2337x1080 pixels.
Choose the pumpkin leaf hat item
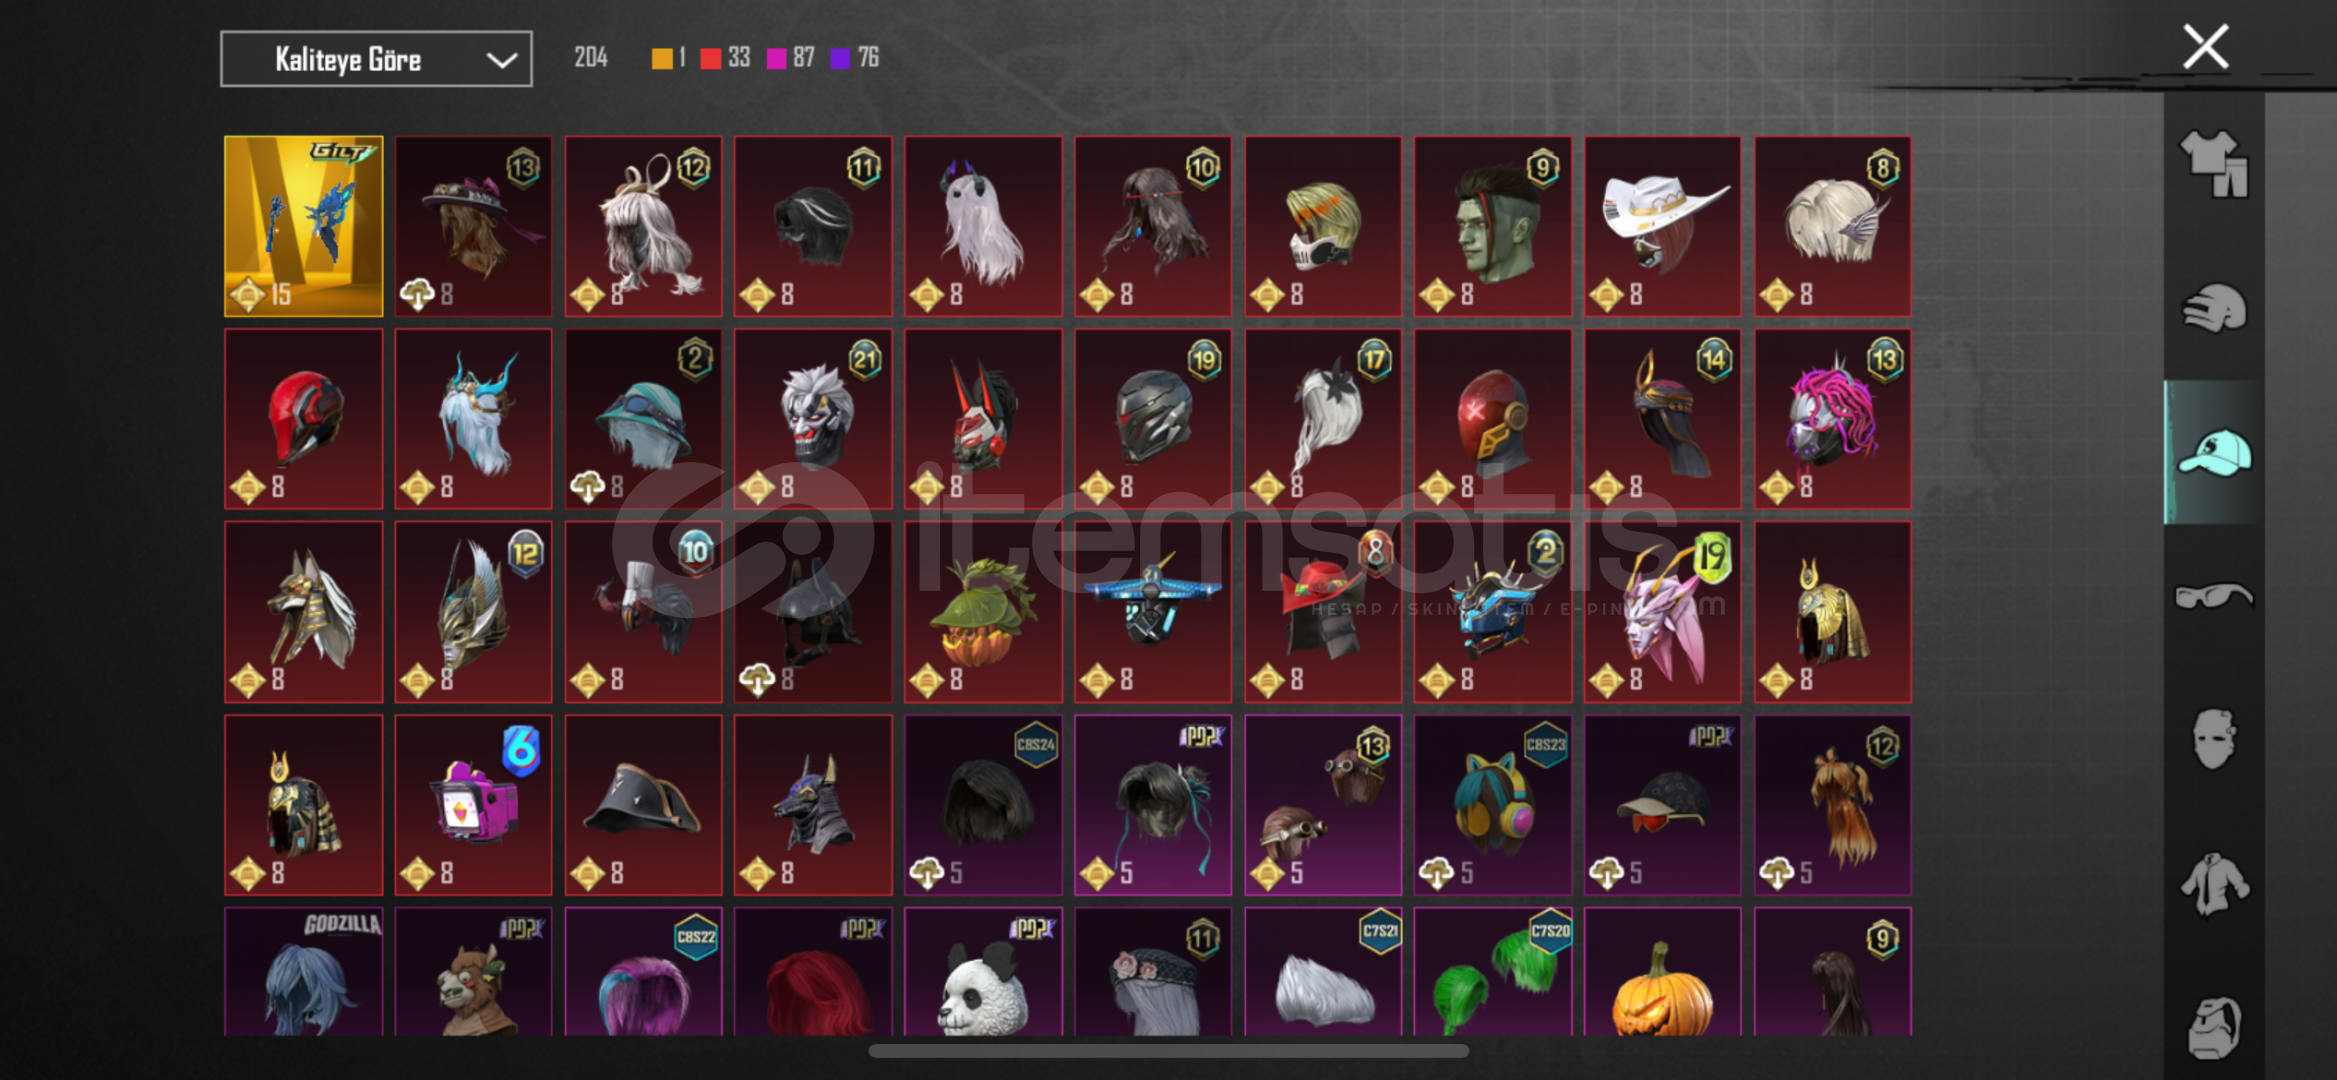pyautogui.click(x=983, y=611)
